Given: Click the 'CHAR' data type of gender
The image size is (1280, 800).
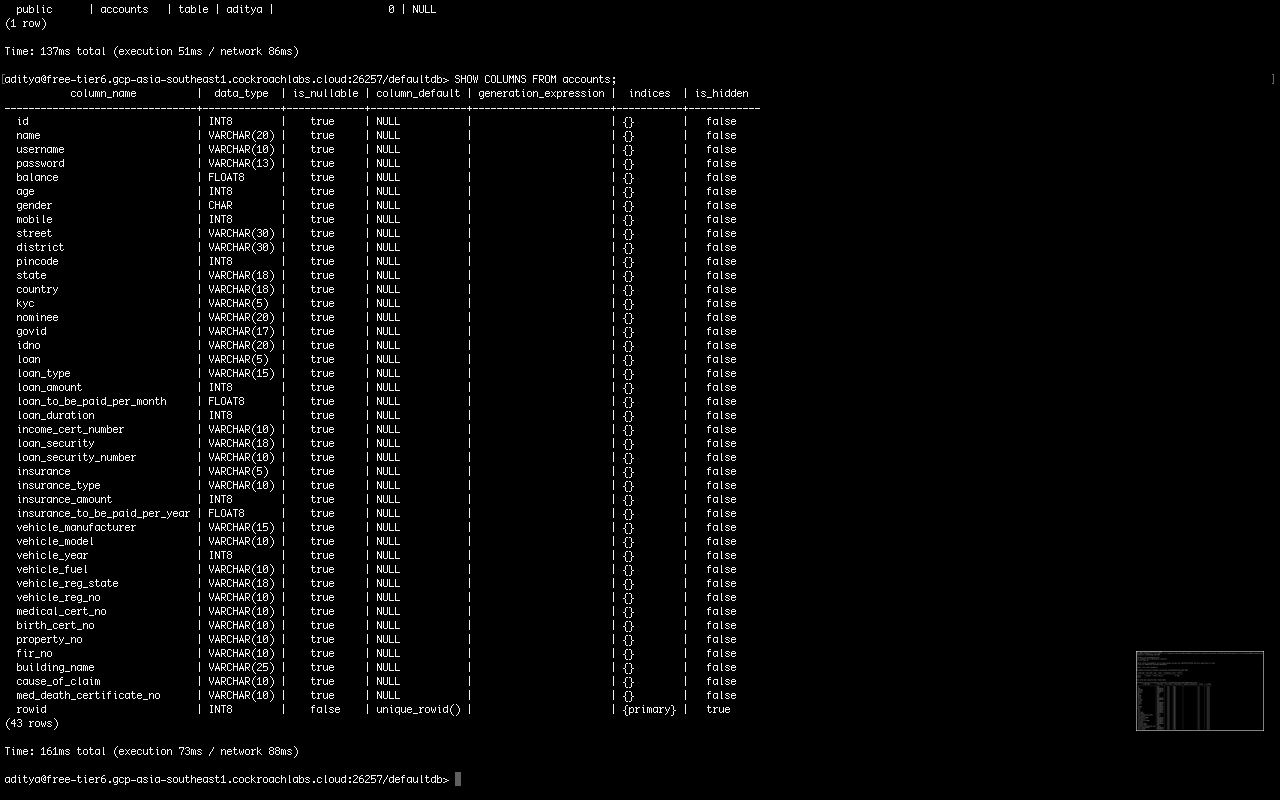Looking at the screenshot, I should point(220,205).
